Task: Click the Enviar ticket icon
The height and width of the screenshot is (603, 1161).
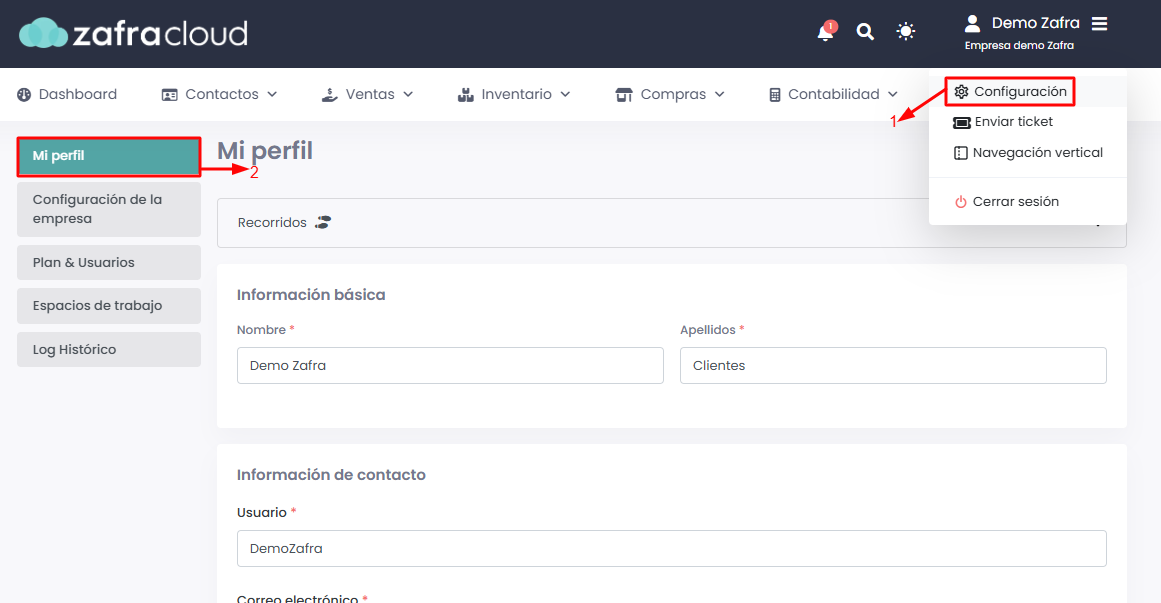Action: 961,122
